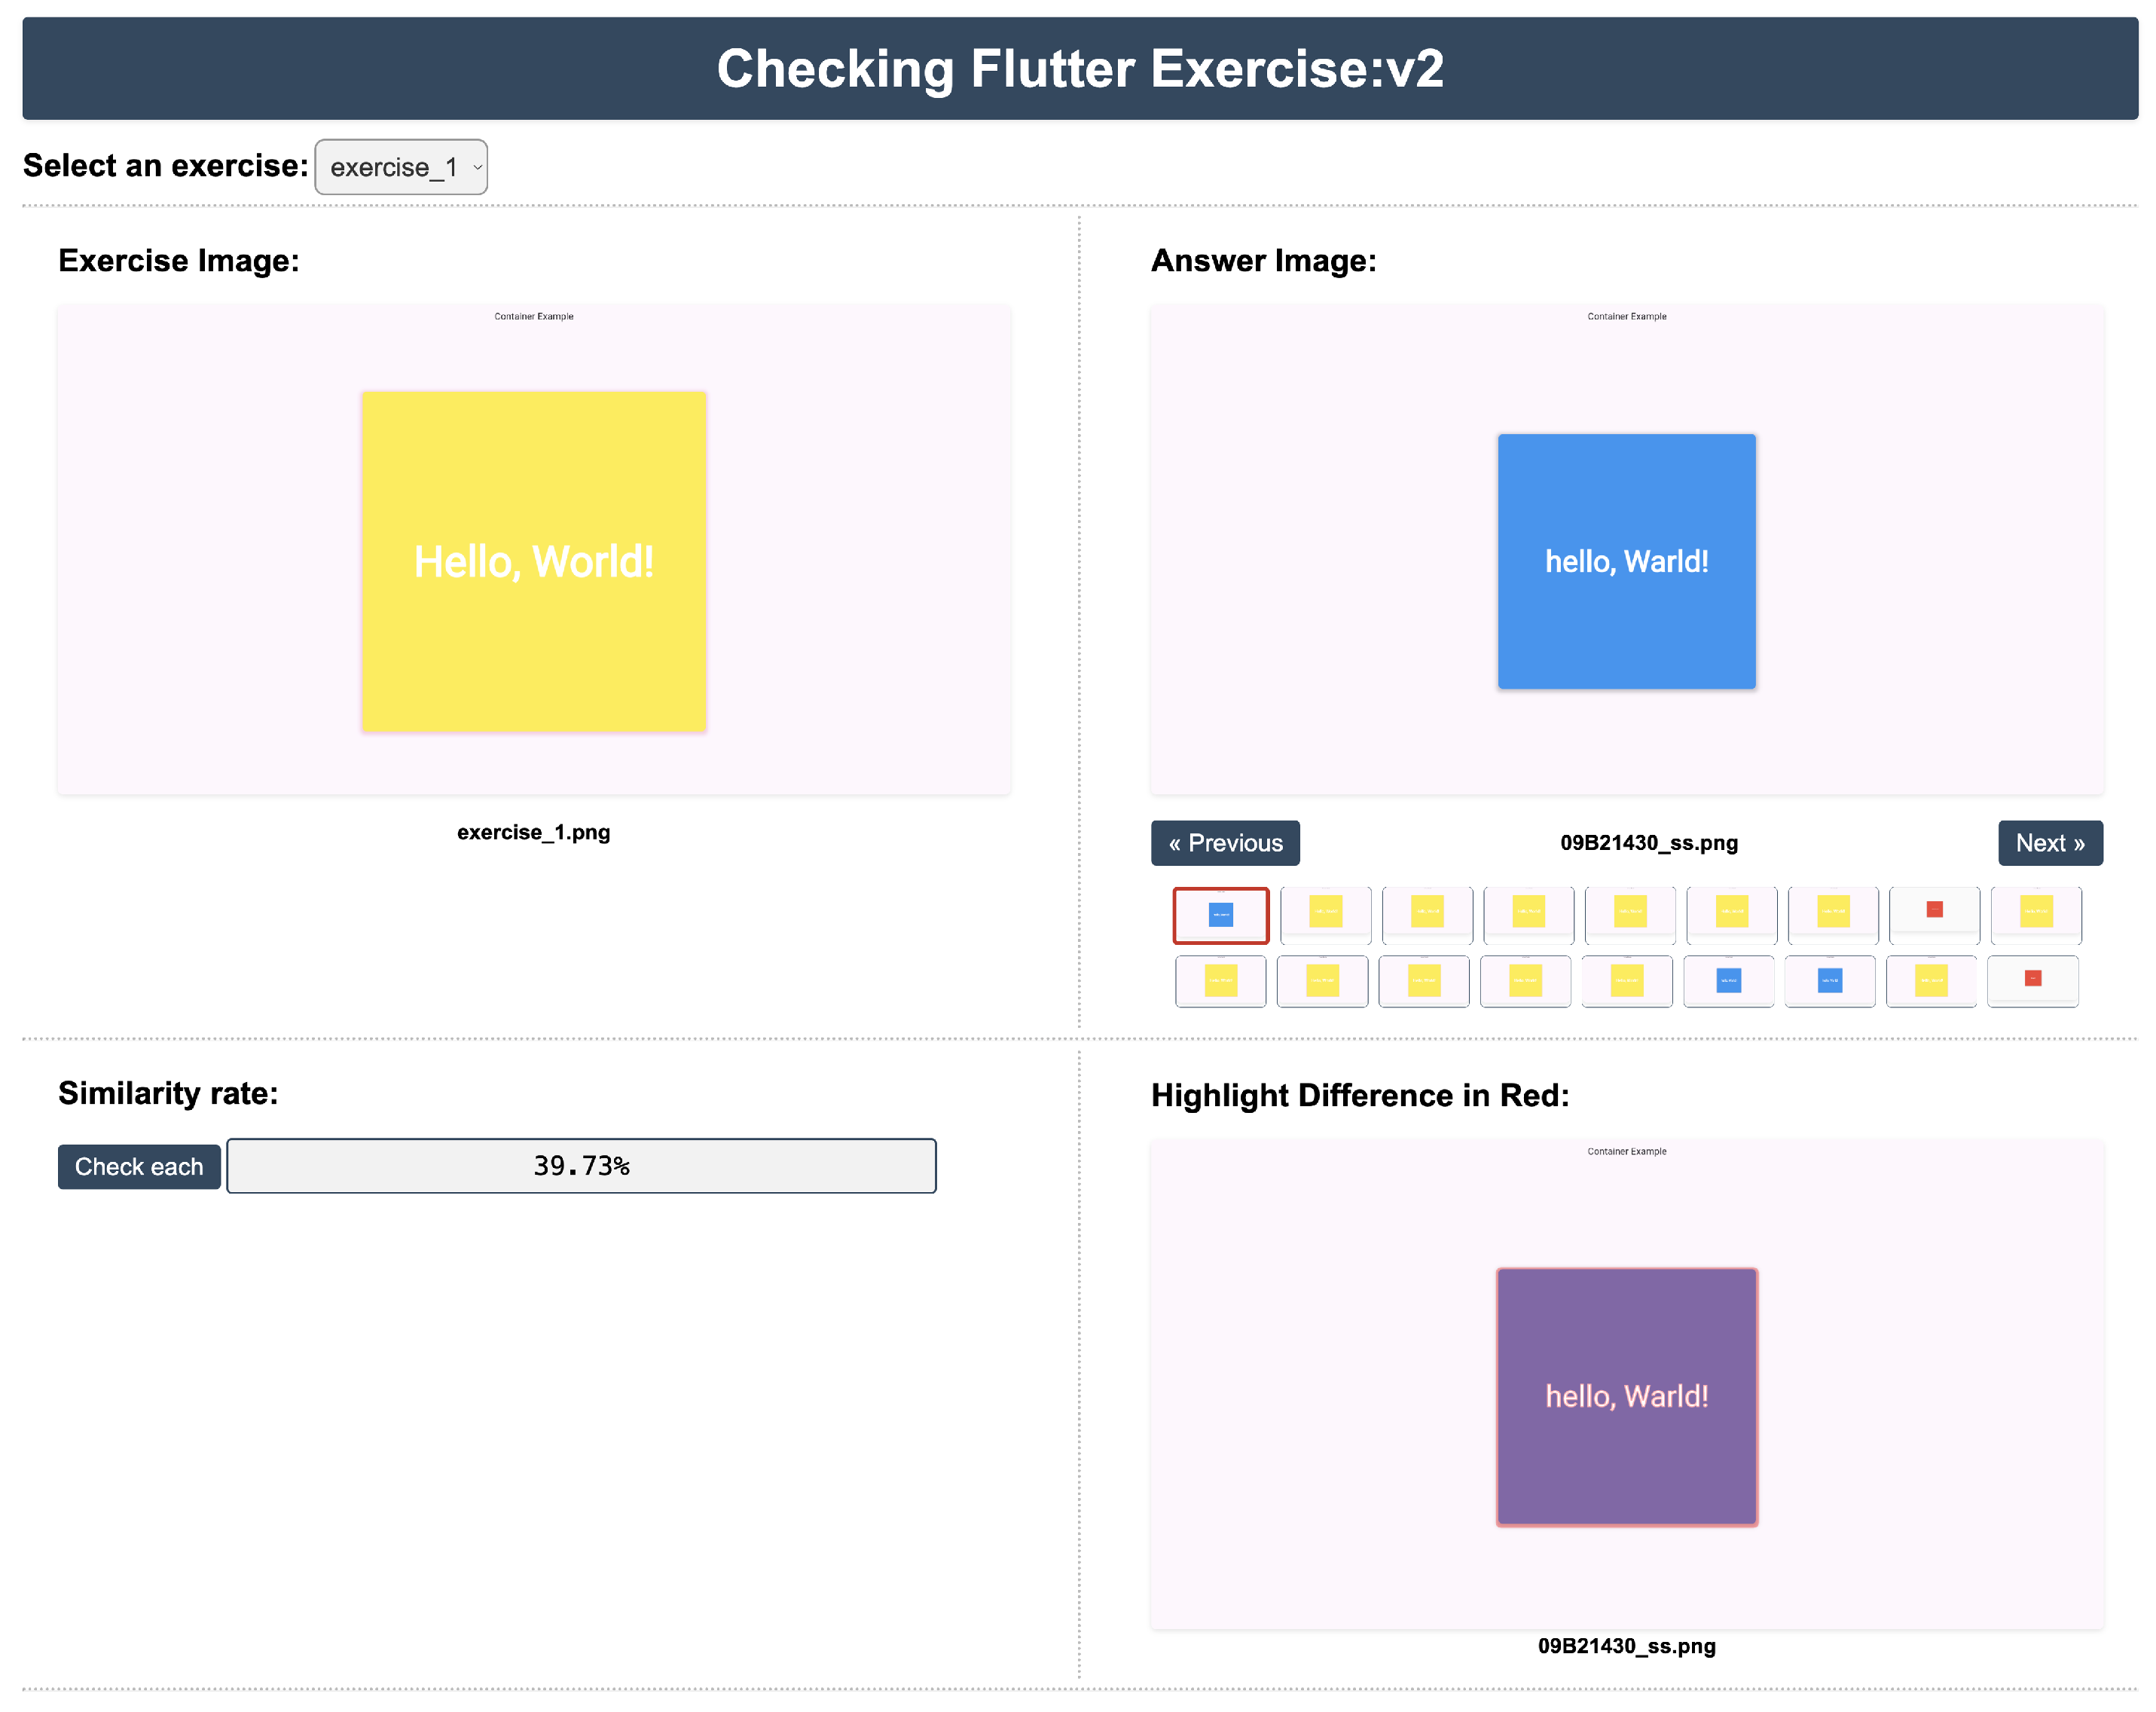The height and width of the screenshot is (1712, 2156).
Task: Click the exercise_1.png file name caption
Action: coord(533,832)
